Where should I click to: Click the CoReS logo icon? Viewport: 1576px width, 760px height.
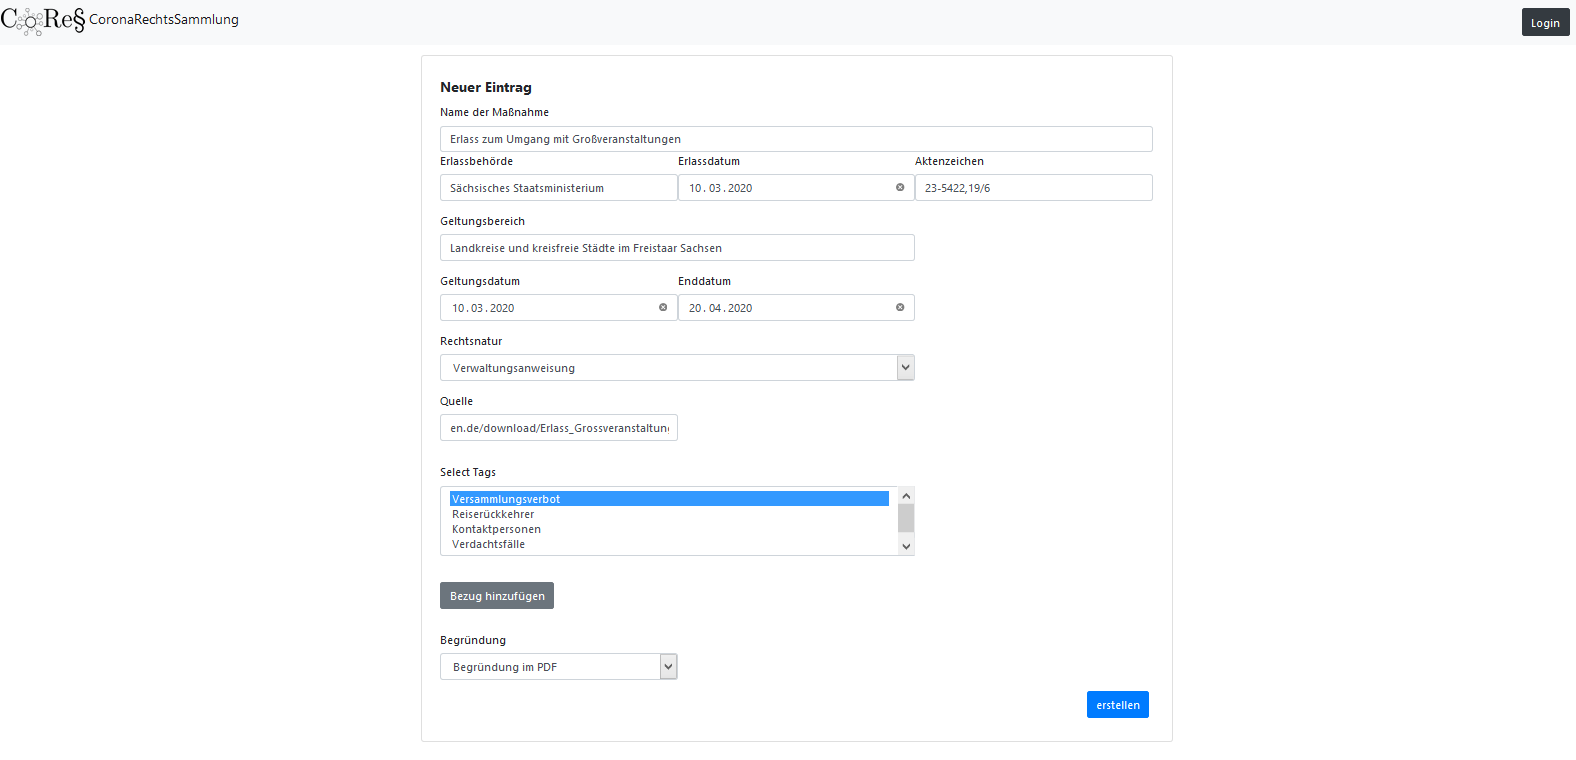pyautogui.click(x=43, y=20)
